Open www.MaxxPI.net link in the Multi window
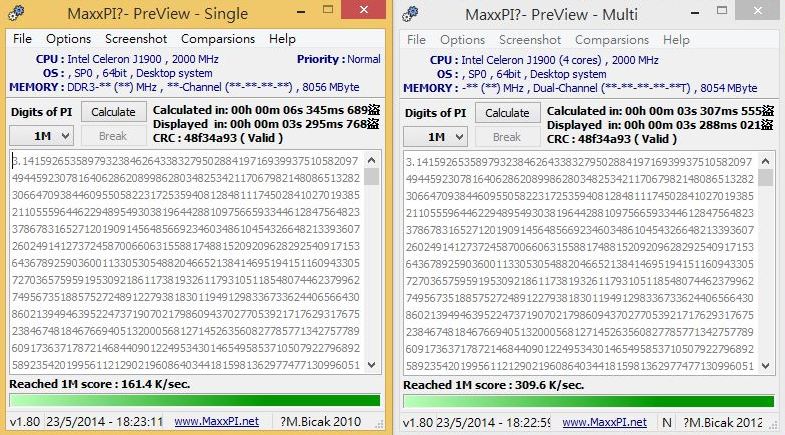 point(605,422)
